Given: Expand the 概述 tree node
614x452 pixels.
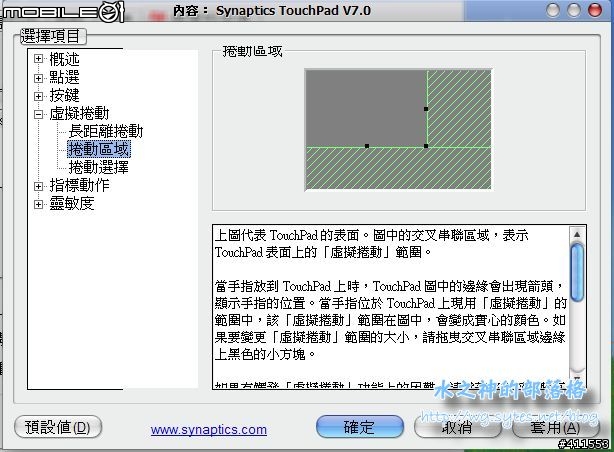Looking at the screenshot, I should (38, 59).
